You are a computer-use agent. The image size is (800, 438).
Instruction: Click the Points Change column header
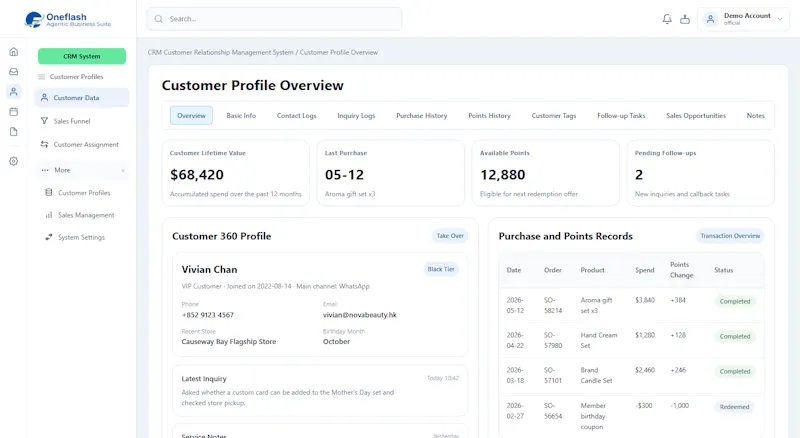[682, 270]
